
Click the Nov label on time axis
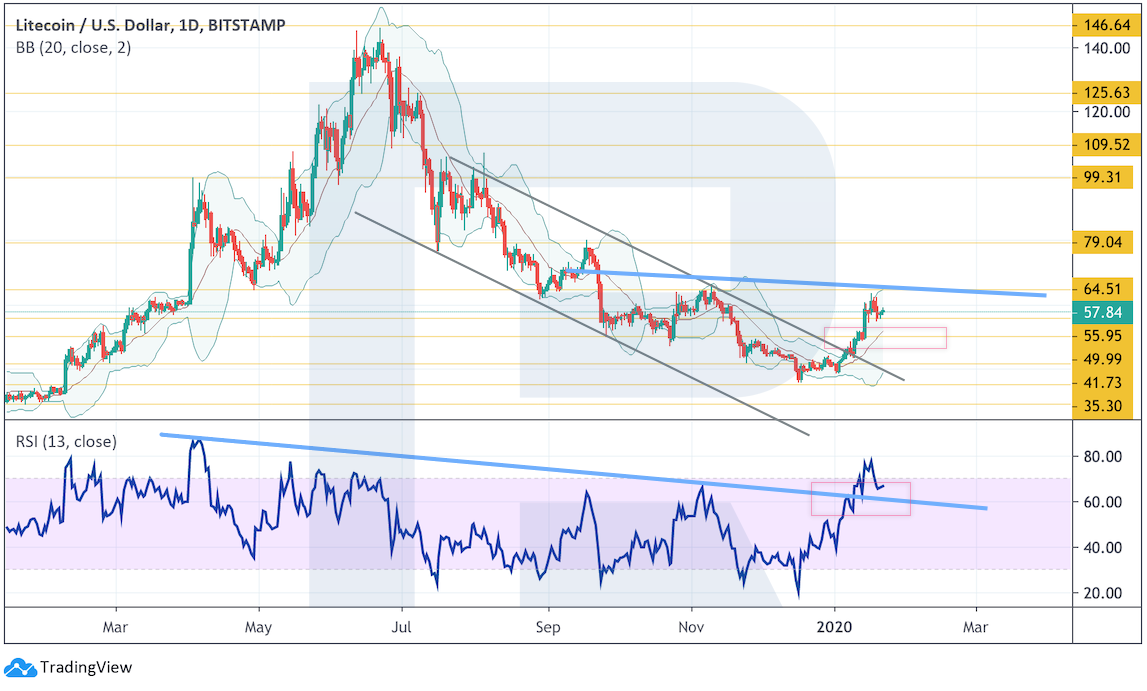pos(691,627)
